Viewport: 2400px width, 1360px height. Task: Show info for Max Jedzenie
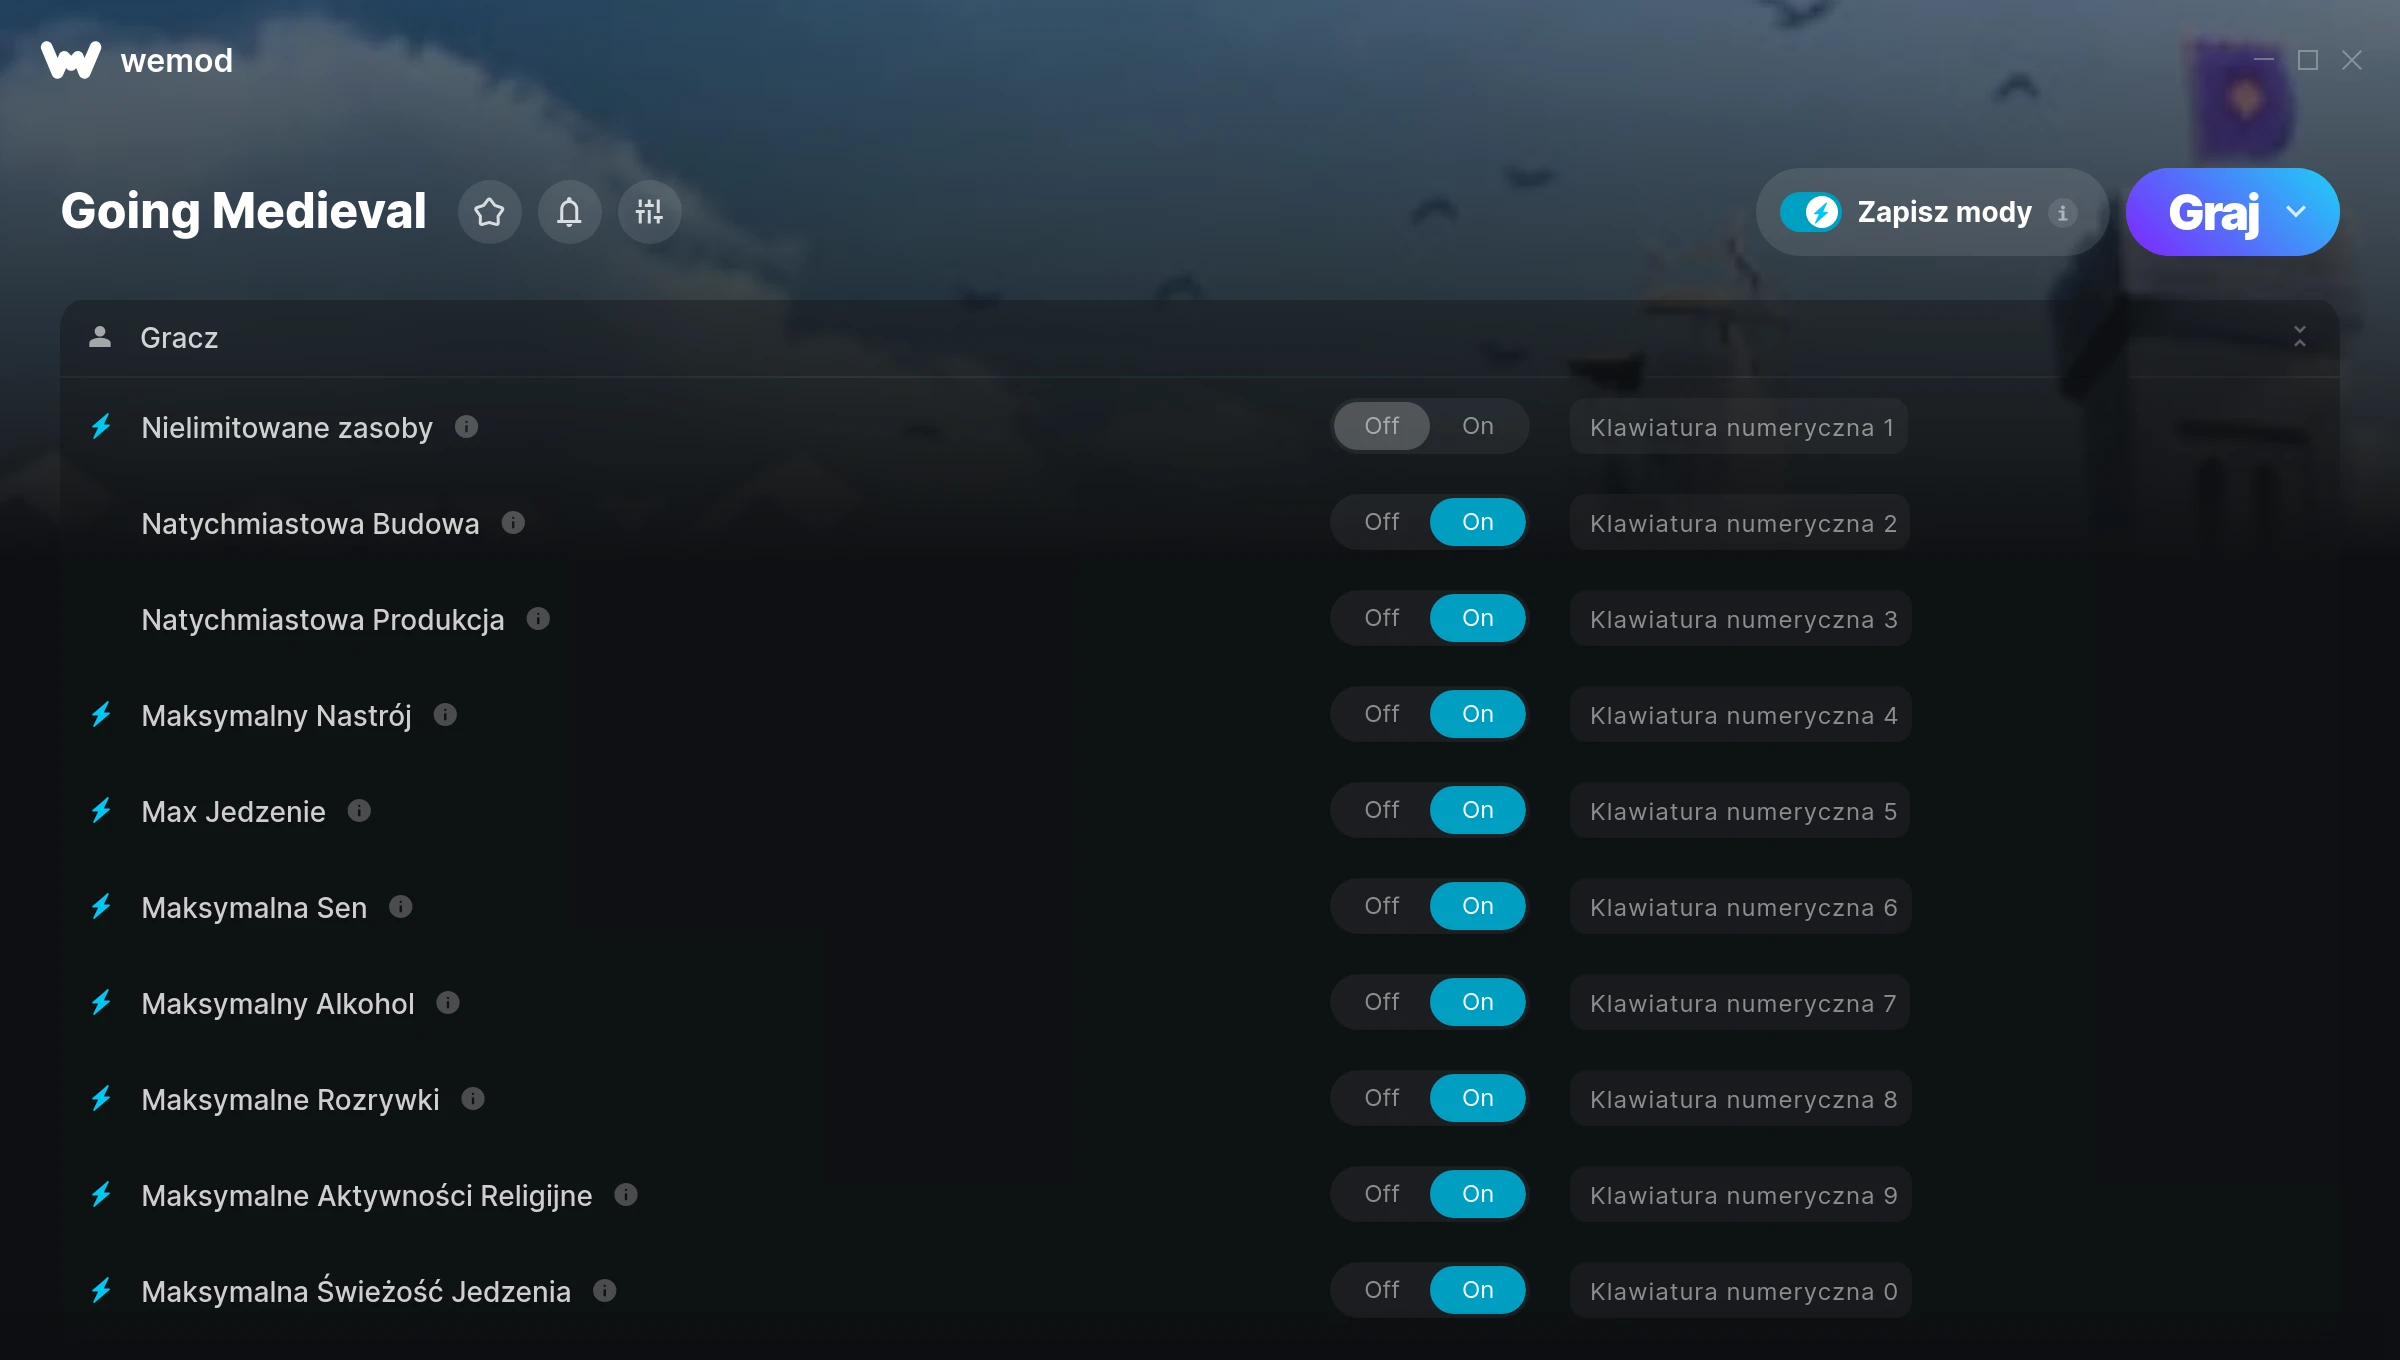(359, 811)
